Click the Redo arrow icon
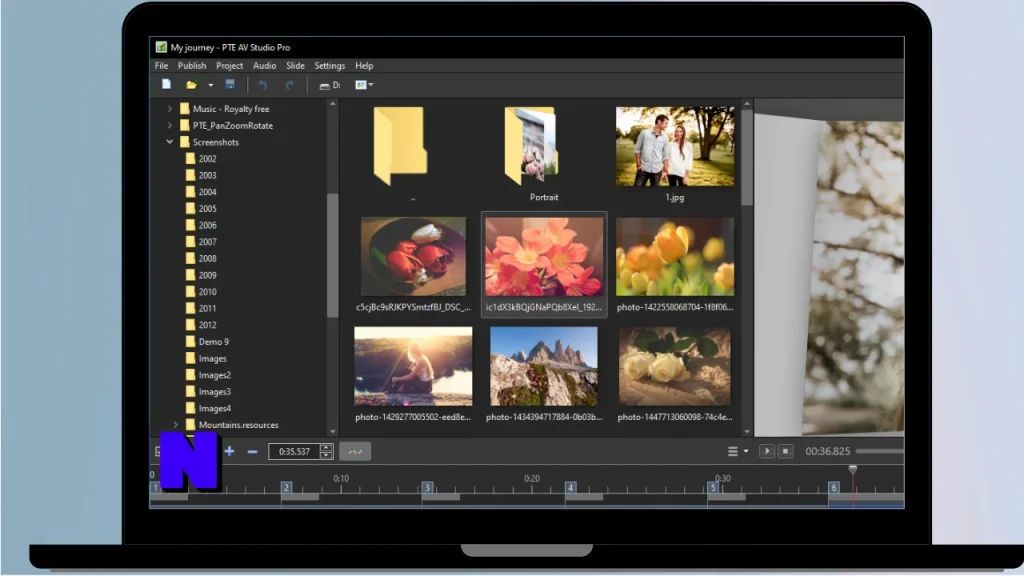Viewport: 1024px width, 576px height. [x=289, y=85]
